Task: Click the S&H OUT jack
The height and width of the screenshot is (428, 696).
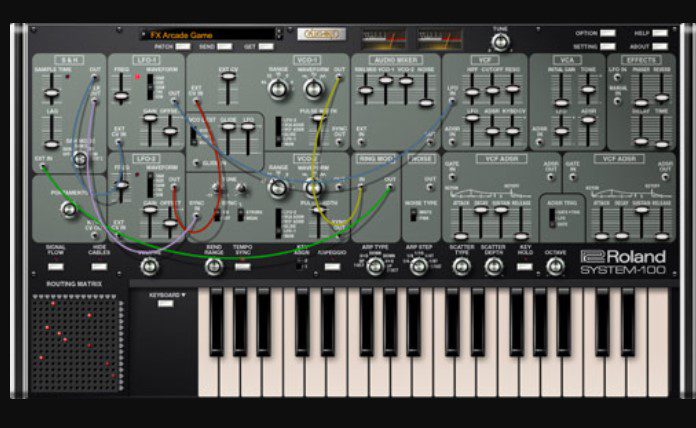Action: pos(95,77)
